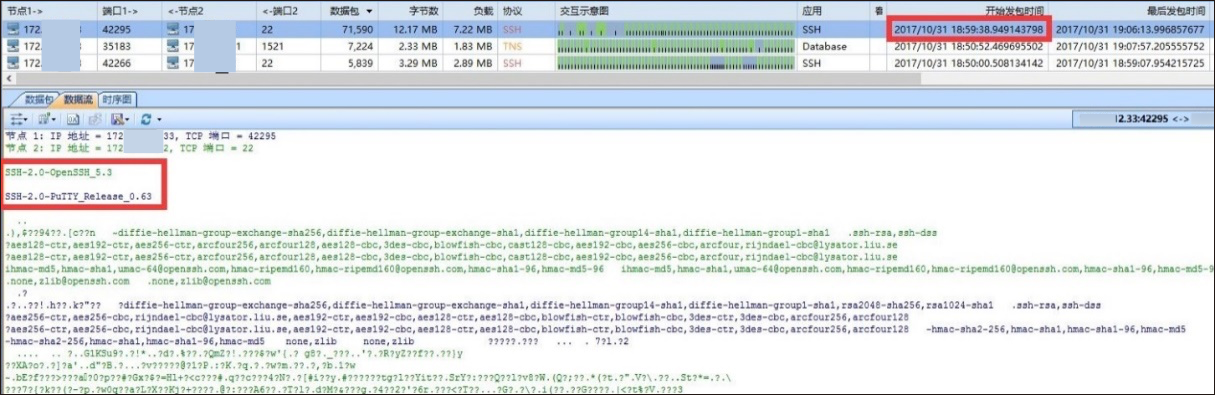Image resolution: width=1215 pixels, height=395 pixels.
Task: Click the greyed-out copy icon in toolbar
Action: [x=95, y=119]
